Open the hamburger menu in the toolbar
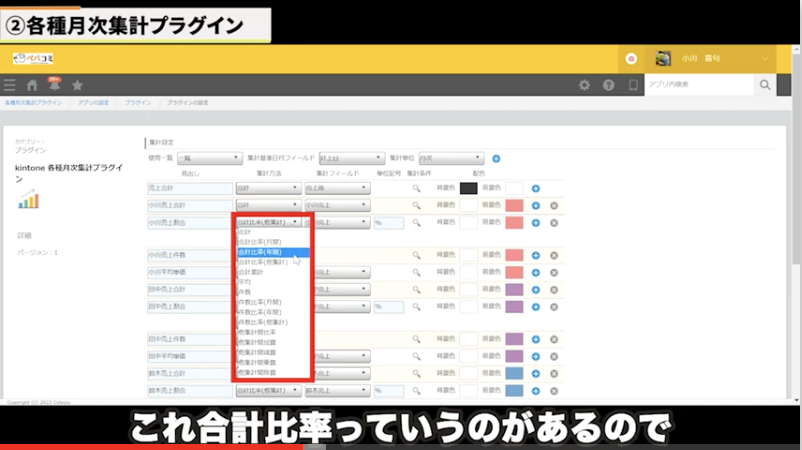The image size is (802, 450). [x=10, y=86]
